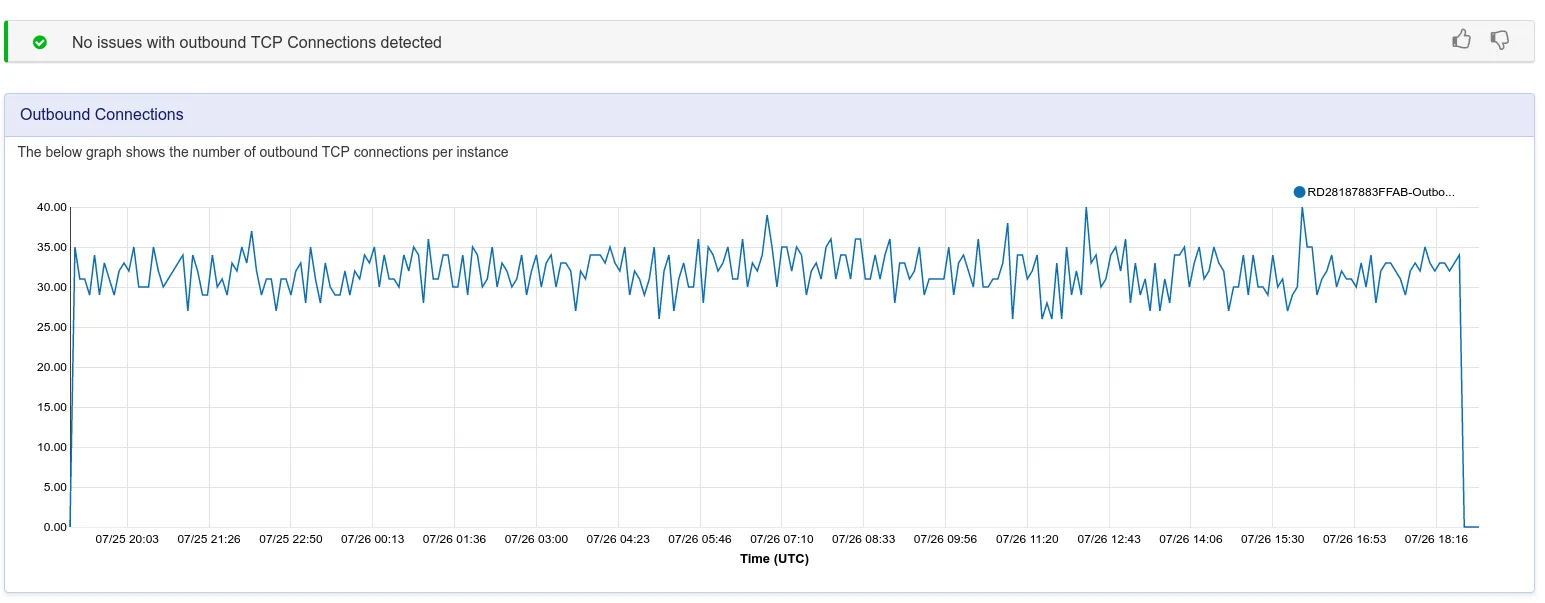
Task: Toggle the RD28187883FFAB-Outbo... legend label
Action: pos(1381,192)
